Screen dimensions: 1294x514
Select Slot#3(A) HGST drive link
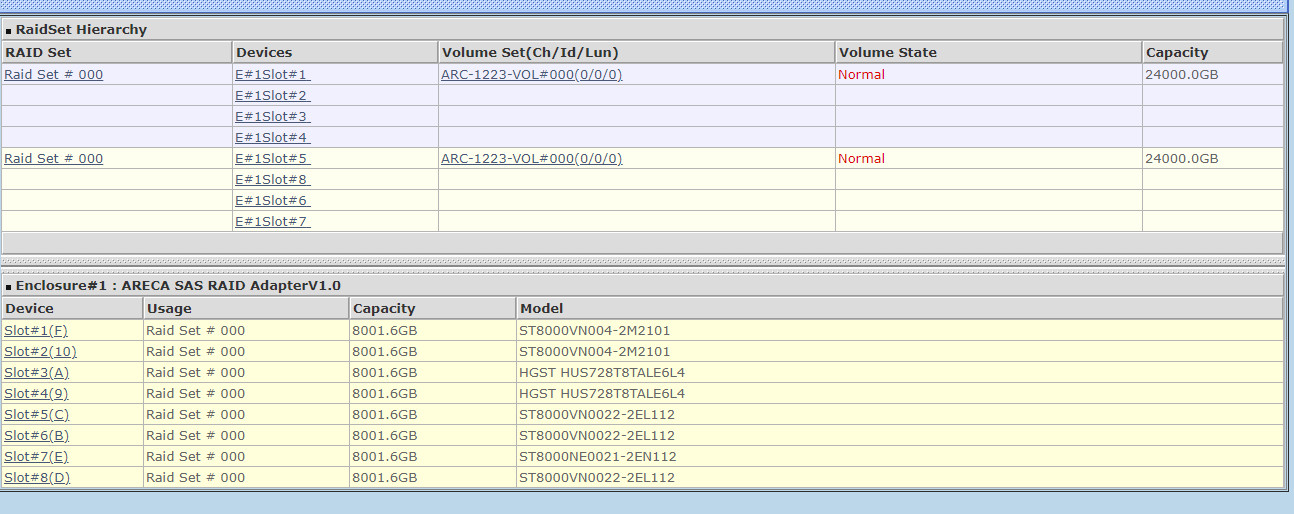tap(36, 373)
